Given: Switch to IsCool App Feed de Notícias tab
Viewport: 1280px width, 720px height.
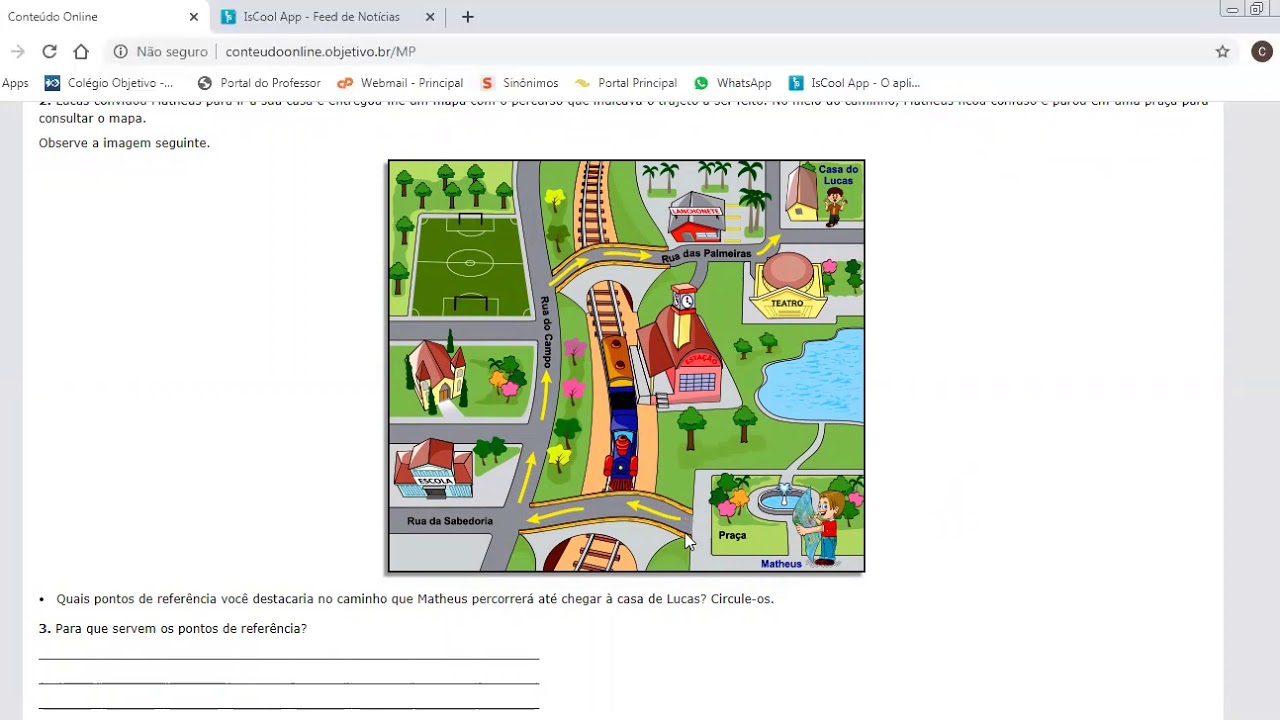Looking at the screenshot, I should click(322, 17).
